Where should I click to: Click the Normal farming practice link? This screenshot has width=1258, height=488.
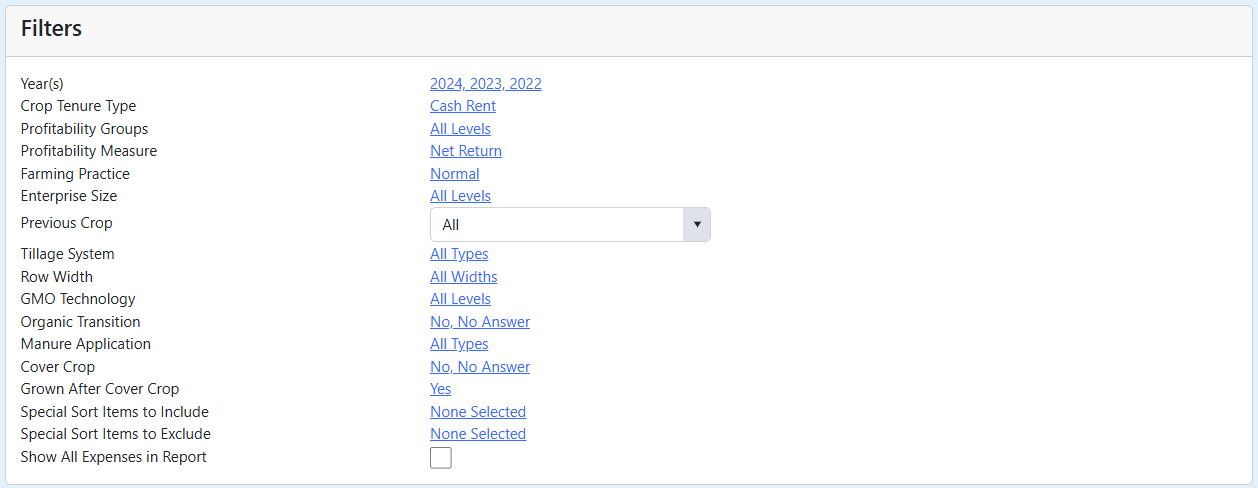[454, 174]
